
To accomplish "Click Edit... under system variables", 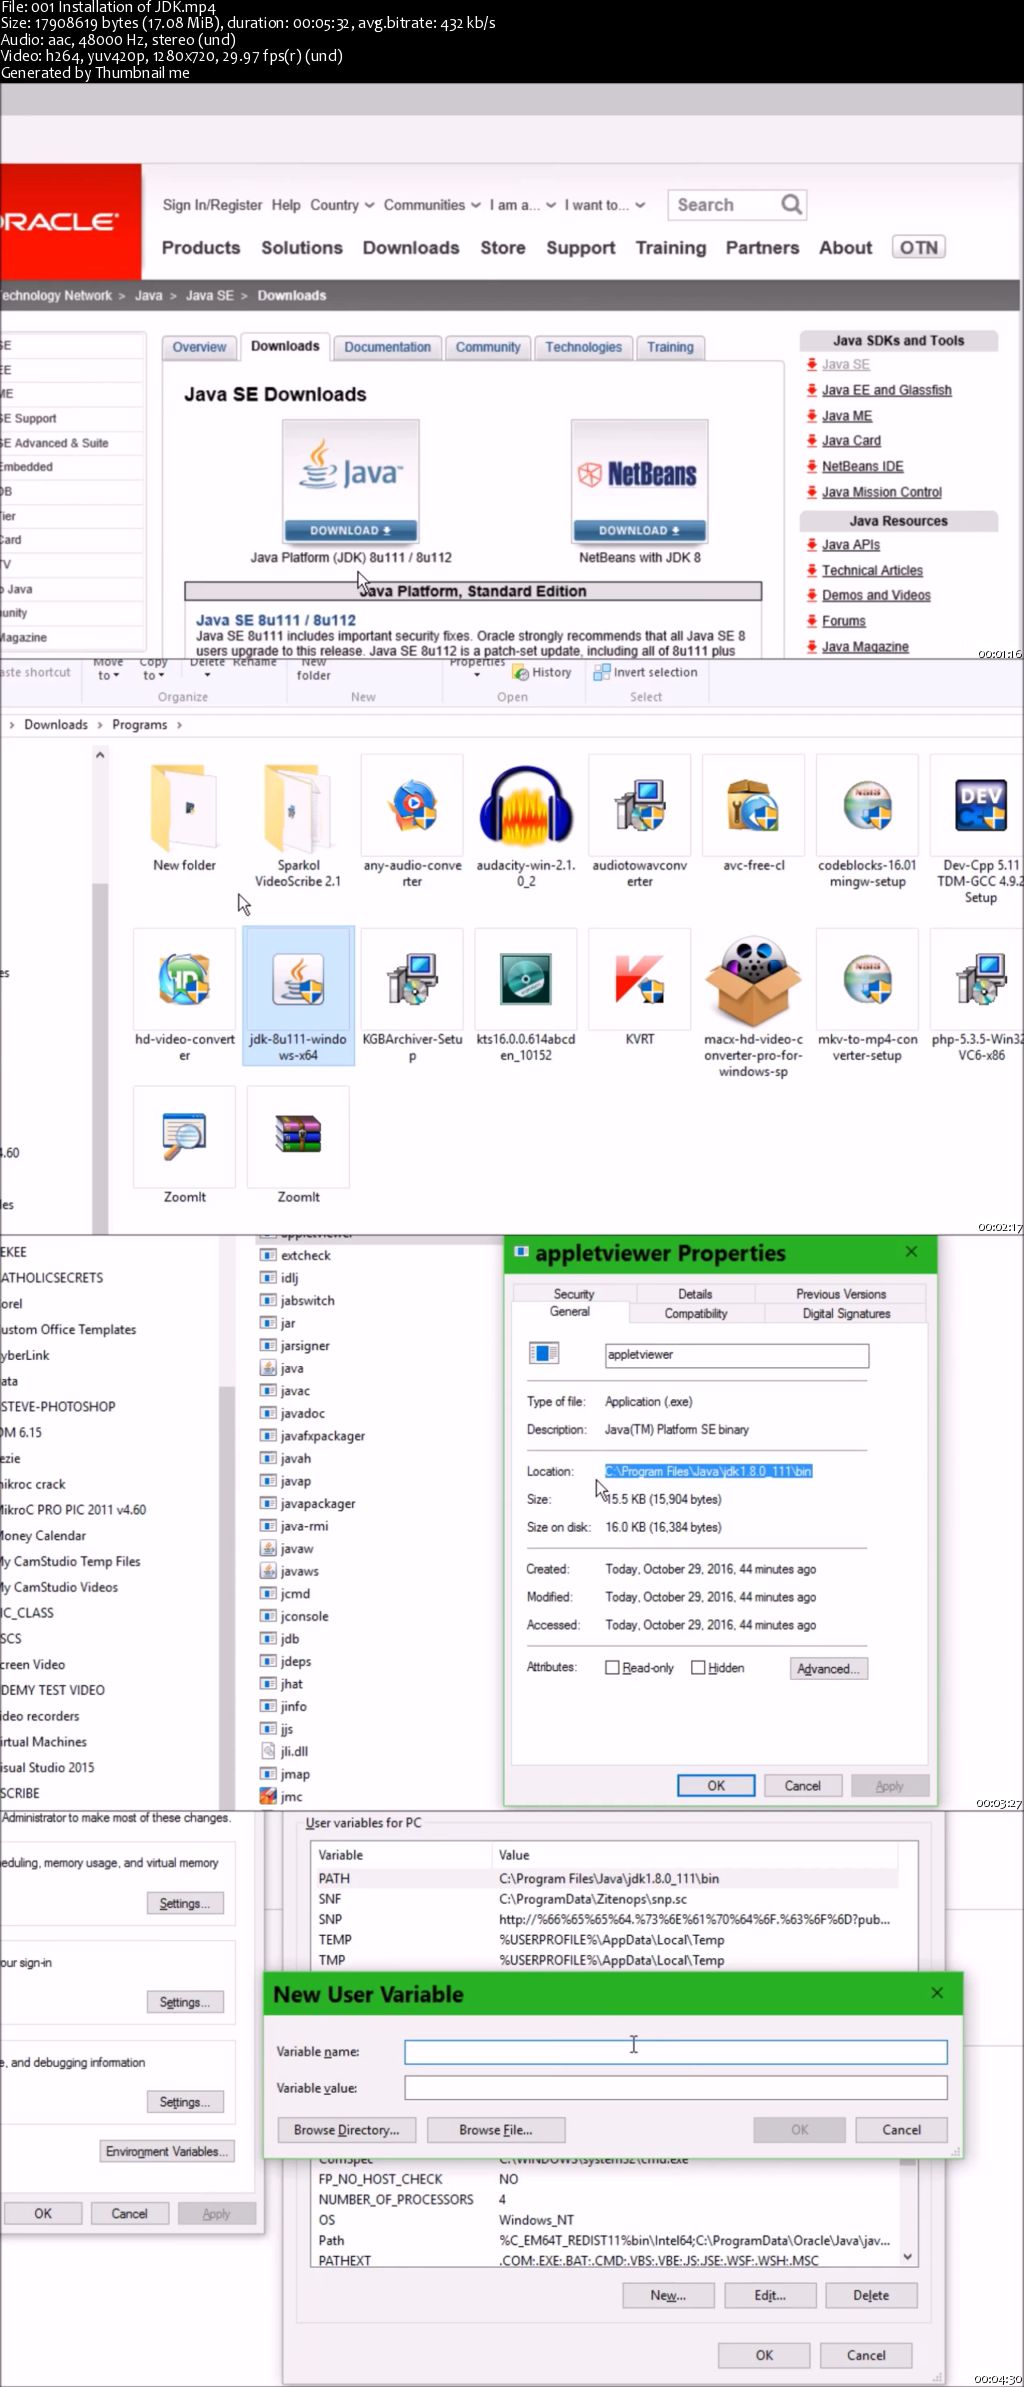I will click(x=770, y=2295).
